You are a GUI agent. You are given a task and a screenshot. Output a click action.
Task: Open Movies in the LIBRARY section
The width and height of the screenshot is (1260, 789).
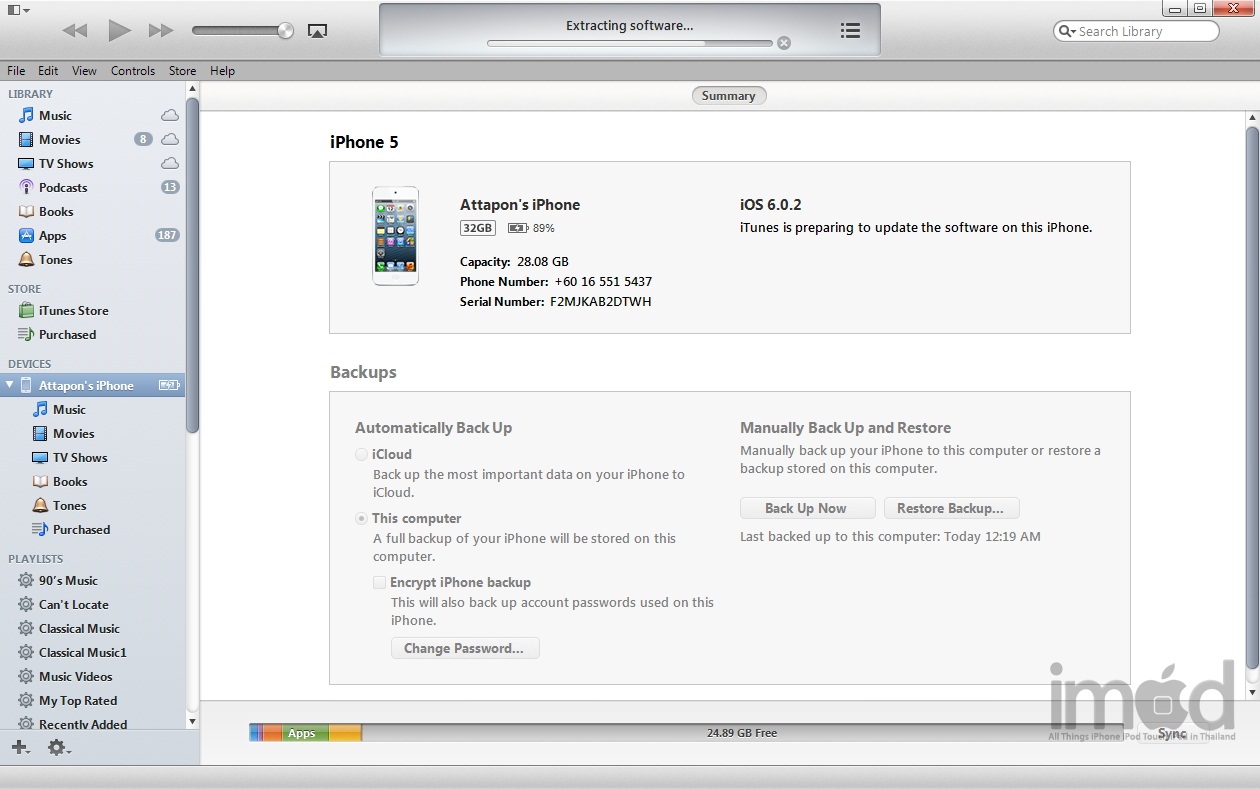pos(59,139)
